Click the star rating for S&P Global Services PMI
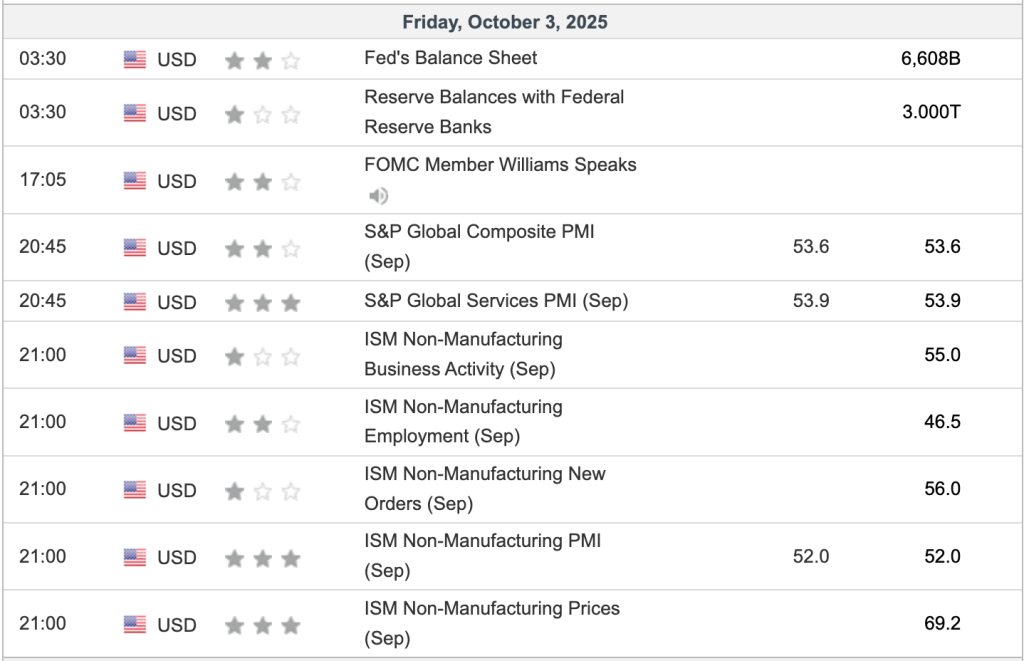 click(x=262, y=302)
